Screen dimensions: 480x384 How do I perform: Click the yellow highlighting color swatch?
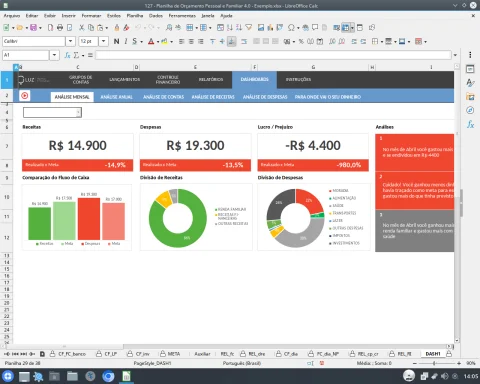click(164, 41)
